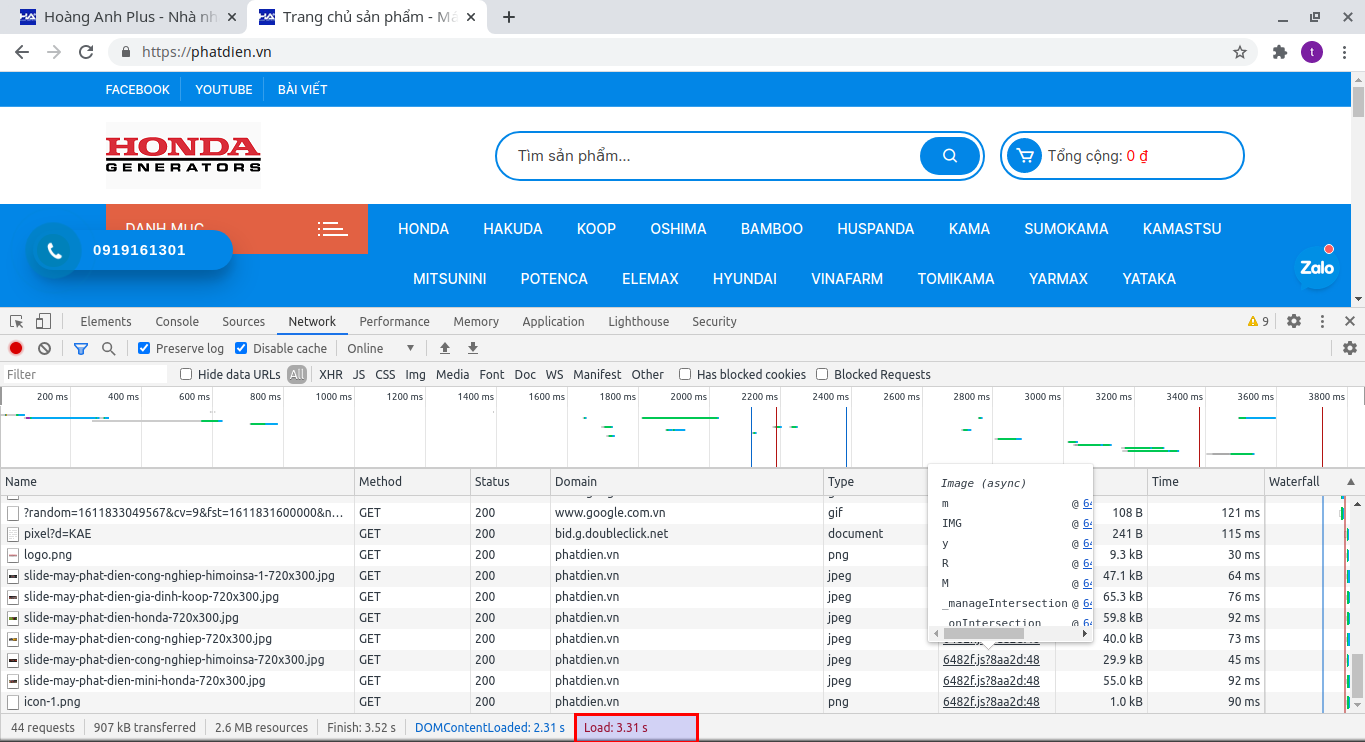Open the Sources tab
This screenshot has height=742, width=1365.
coord(244,321)
